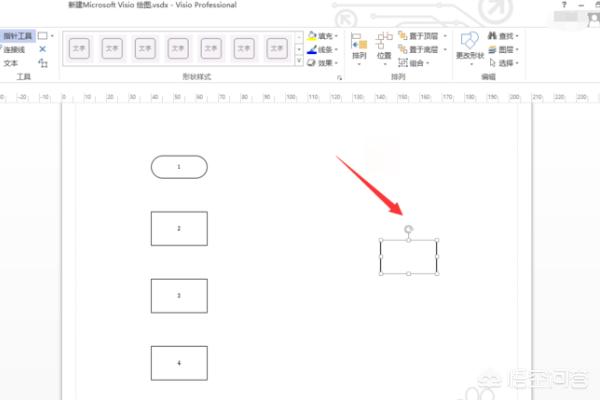
Task: Select the rectangle shape labeled 2
Action: (179, 229)
